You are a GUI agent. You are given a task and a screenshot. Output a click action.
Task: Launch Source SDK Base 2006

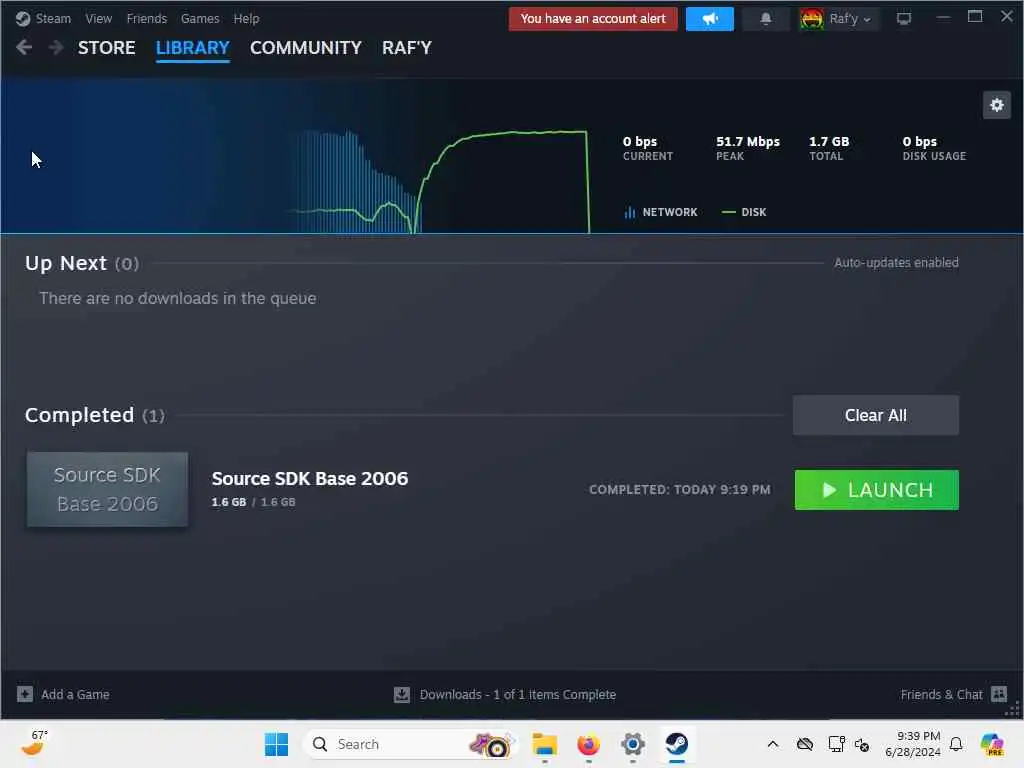pos(876,490)
